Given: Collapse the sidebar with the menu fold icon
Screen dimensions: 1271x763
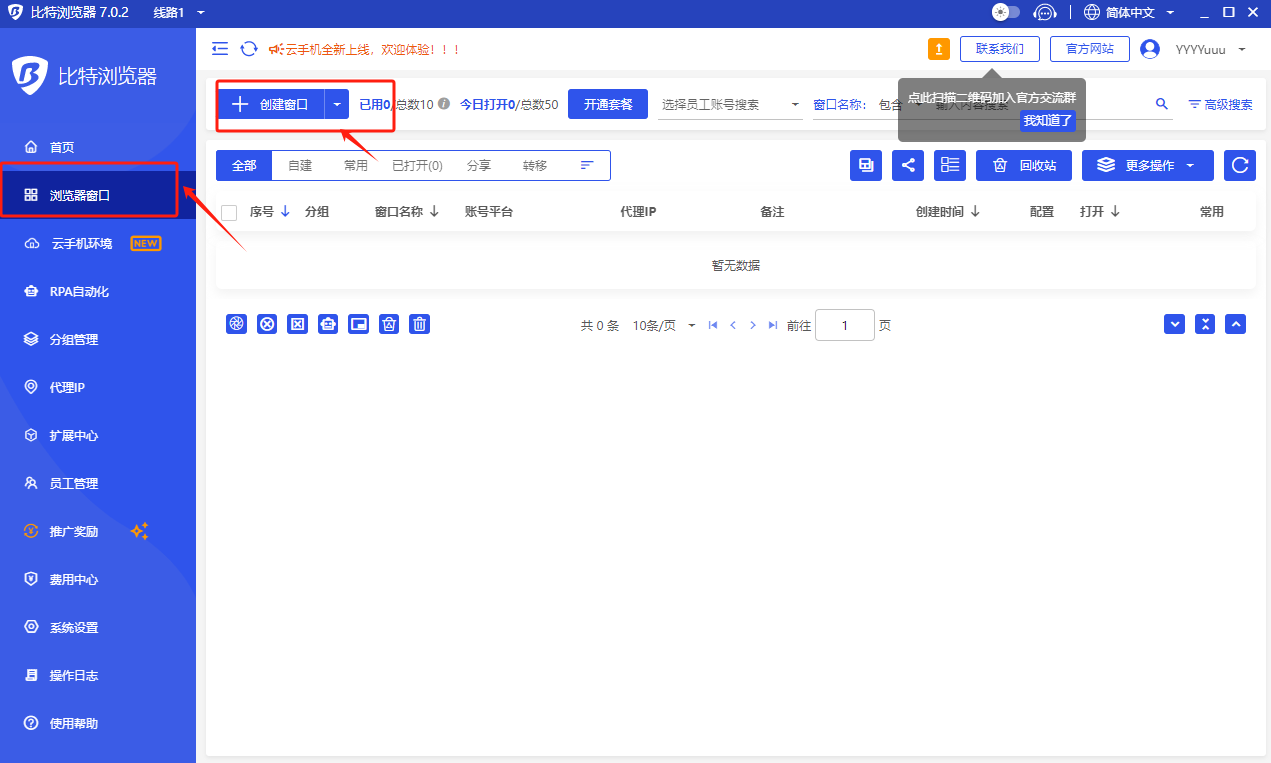Looking at the screenshot, I should [x=221, y=49].
